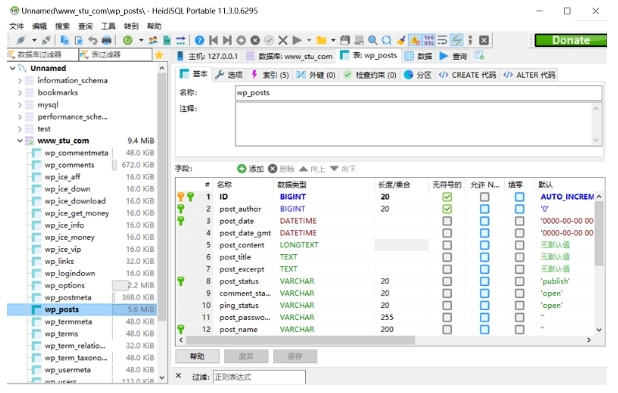The image size is (618, 393).
Task: Toggle allow NULL for post_name column
Action: 484,330
